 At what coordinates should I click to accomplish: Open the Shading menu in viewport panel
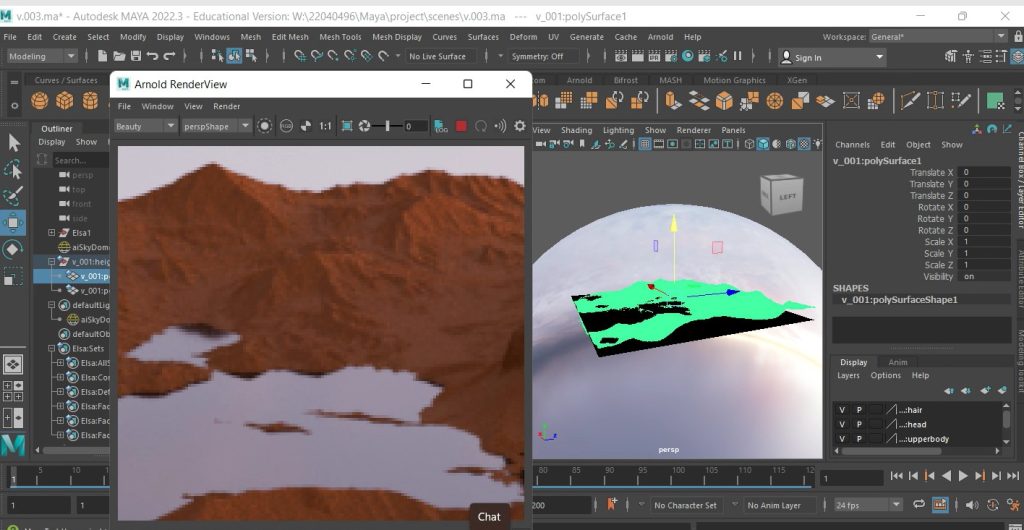[x=576, y=130]
